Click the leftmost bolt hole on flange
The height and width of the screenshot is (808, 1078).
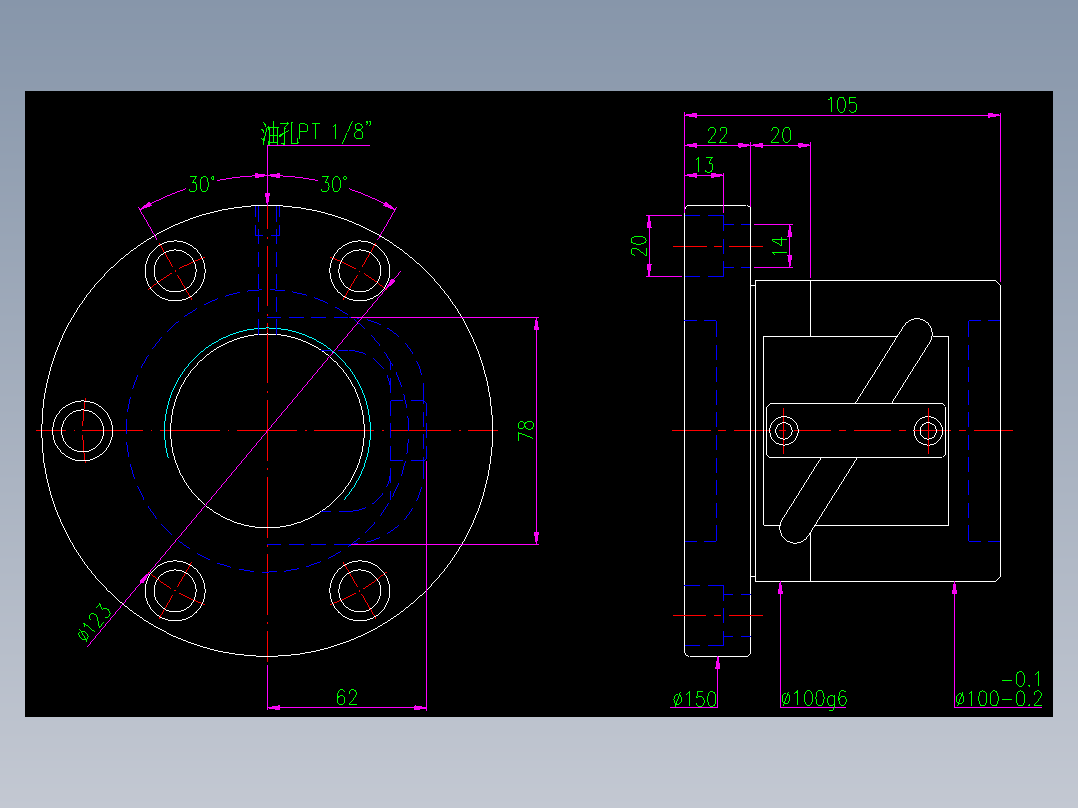point(82,430)
